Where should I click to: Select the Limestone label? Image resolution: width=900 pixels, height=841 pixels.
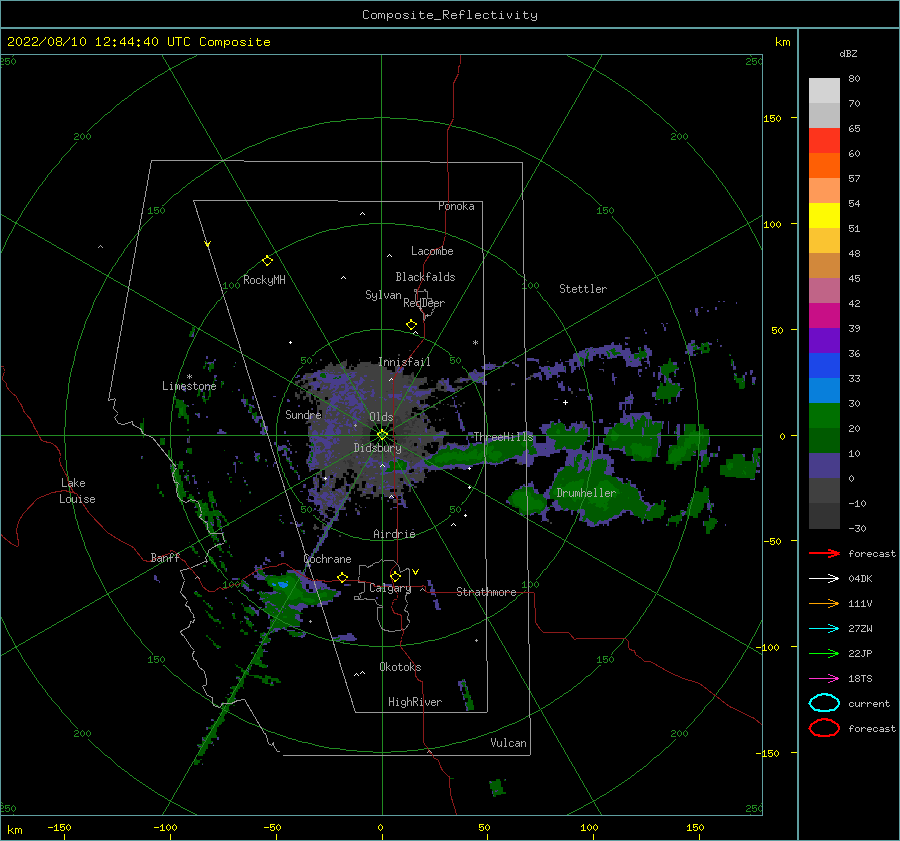pos(189,386)
